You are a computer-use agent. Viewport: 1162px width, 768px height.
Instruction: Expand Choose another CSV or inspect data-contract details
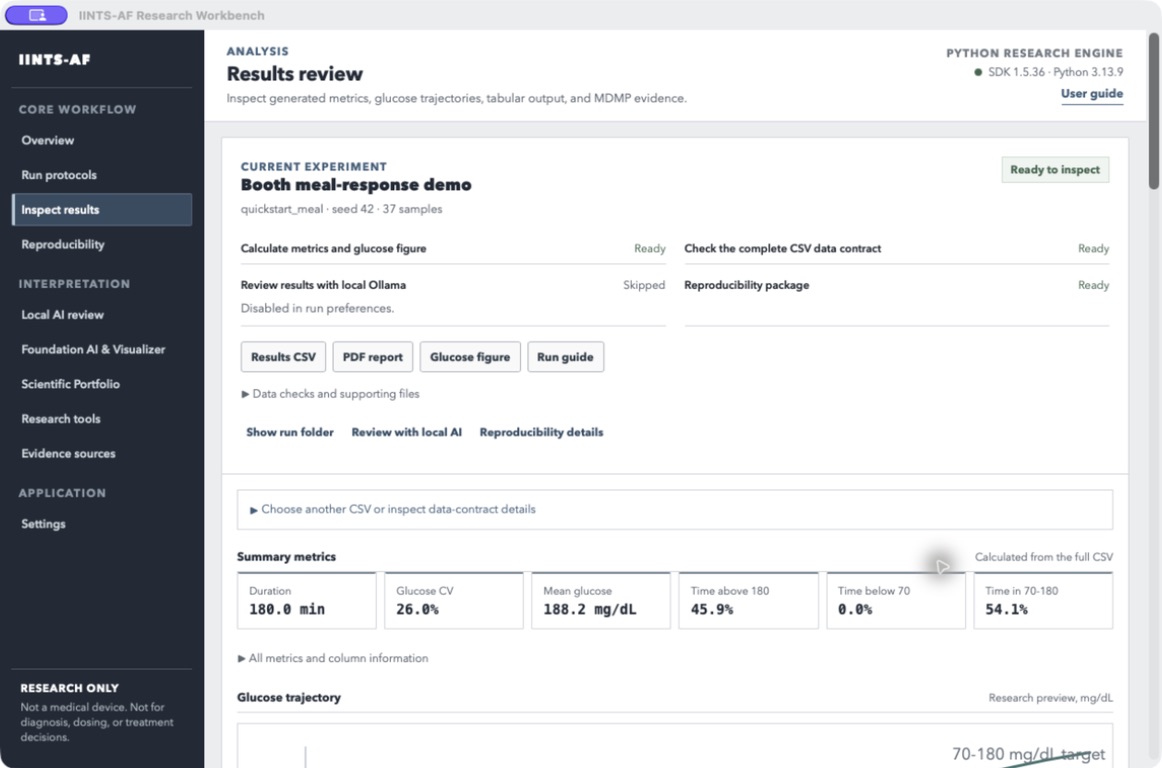(x=674, y=509)
